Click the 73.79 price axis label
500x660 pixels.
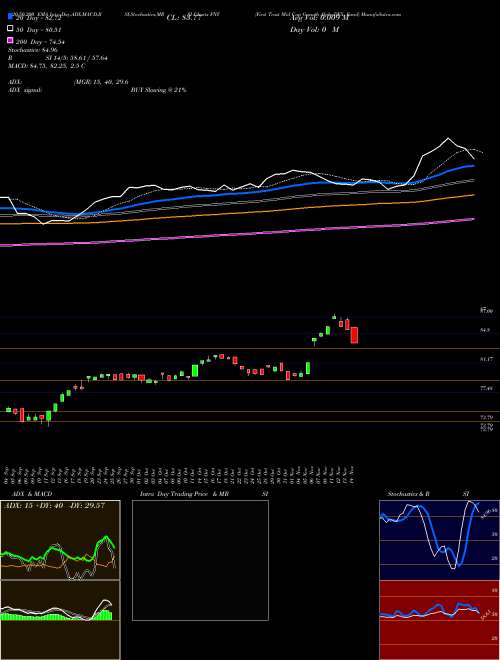487,417
